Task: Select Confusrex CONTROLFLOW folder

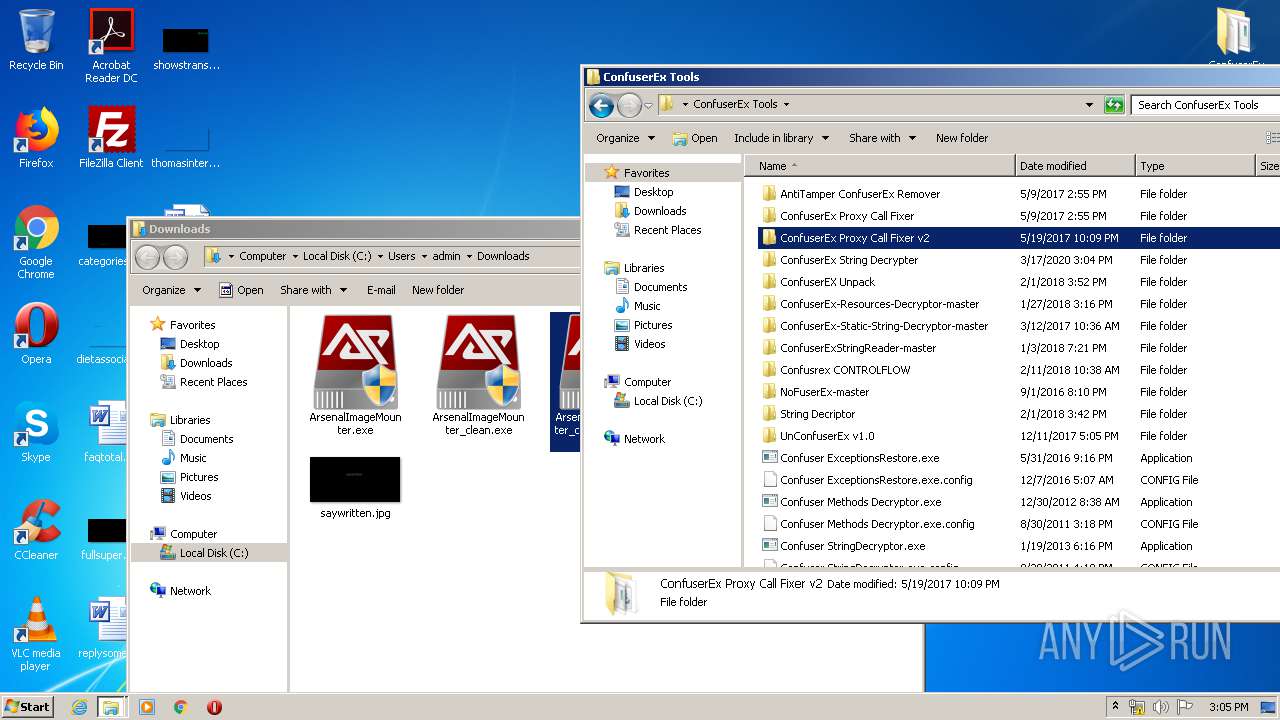Action: [x=844, y=370]
